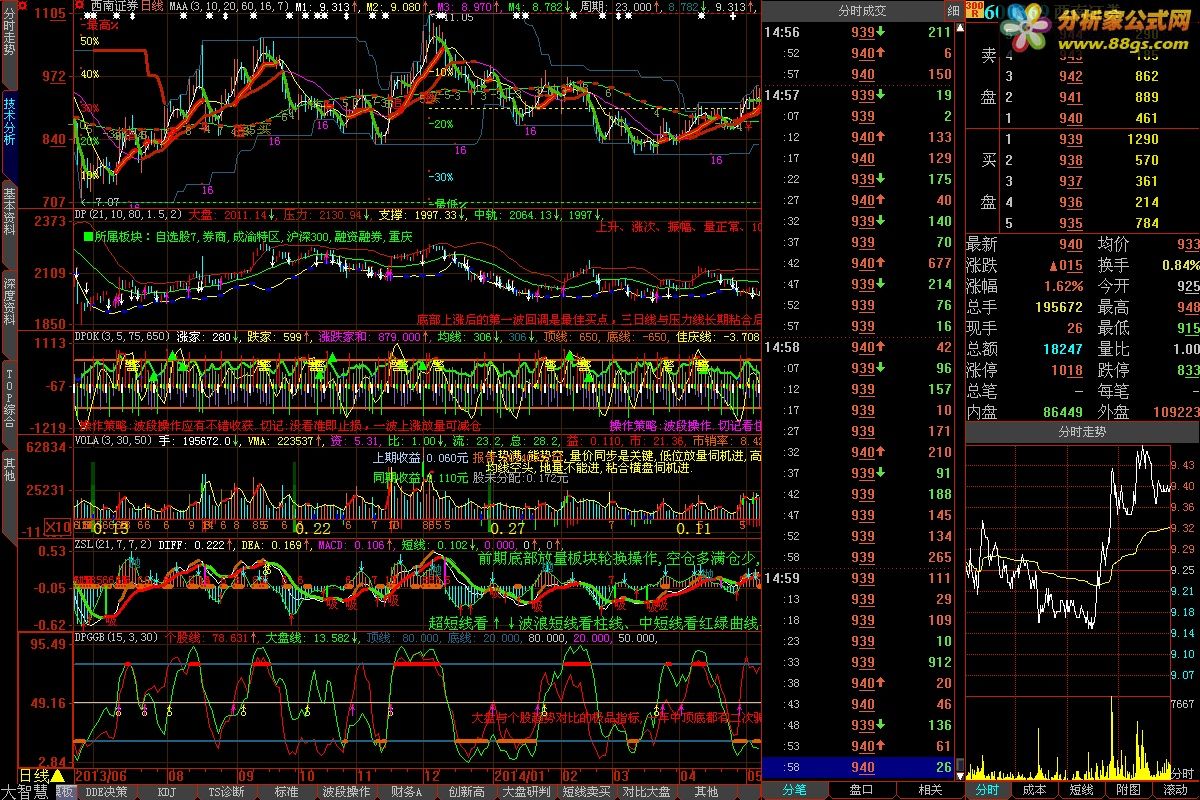The height and width of the screenshot is (800, 1200).
Task: Open the TS诊断 indicator tab
Action: [225, 791]
